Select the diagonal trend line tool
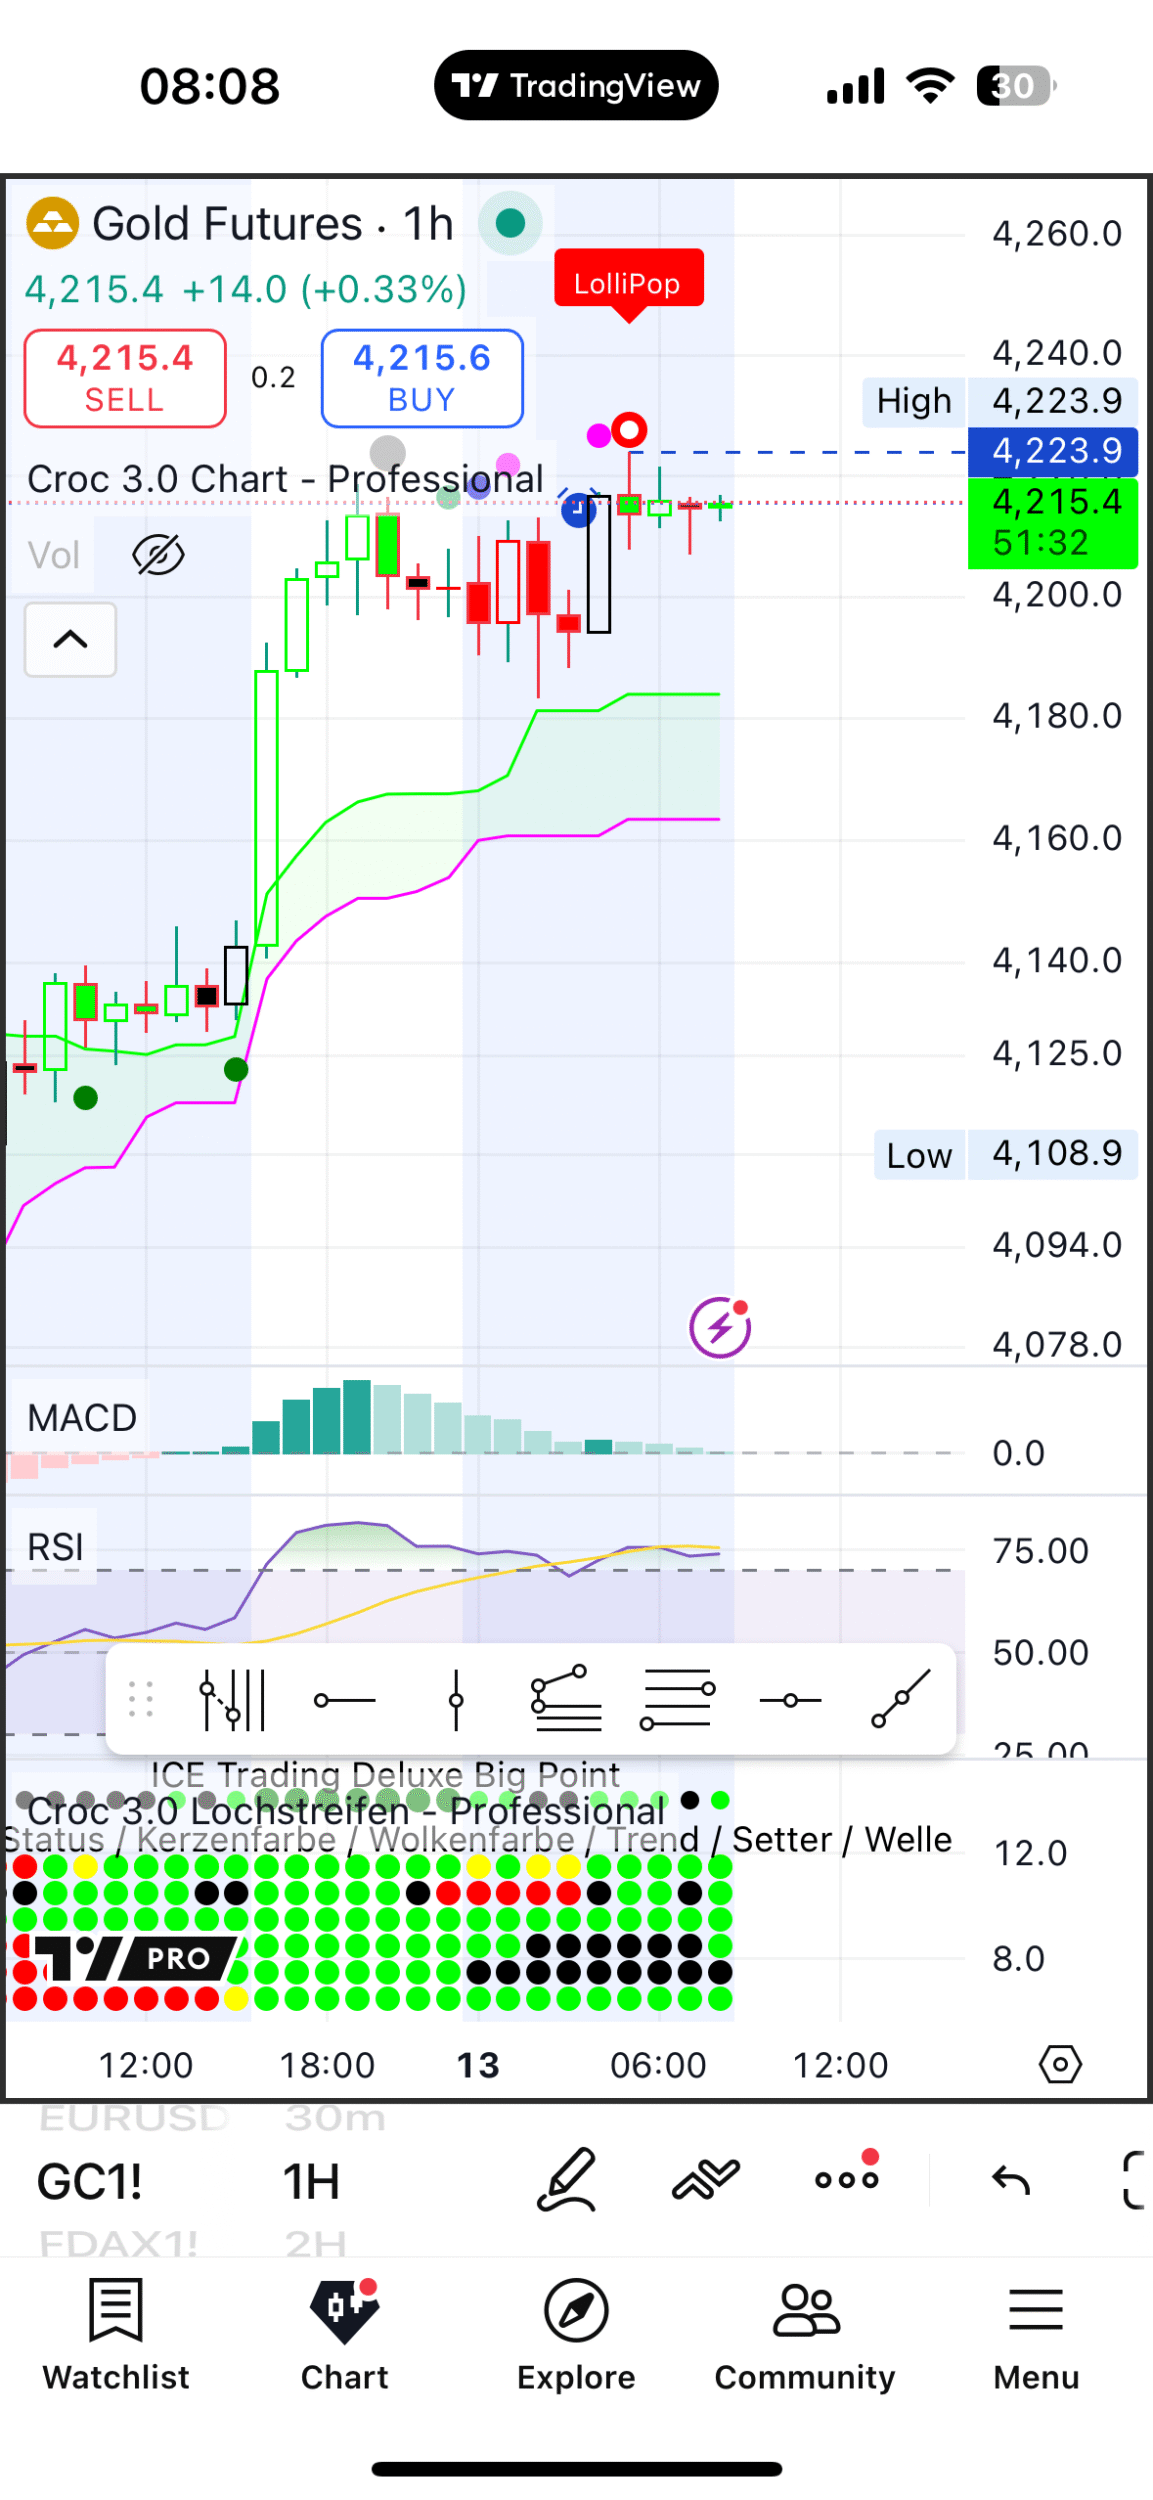The height and width of the screenshot is (2500, 1153). (x=900, y=1699)
